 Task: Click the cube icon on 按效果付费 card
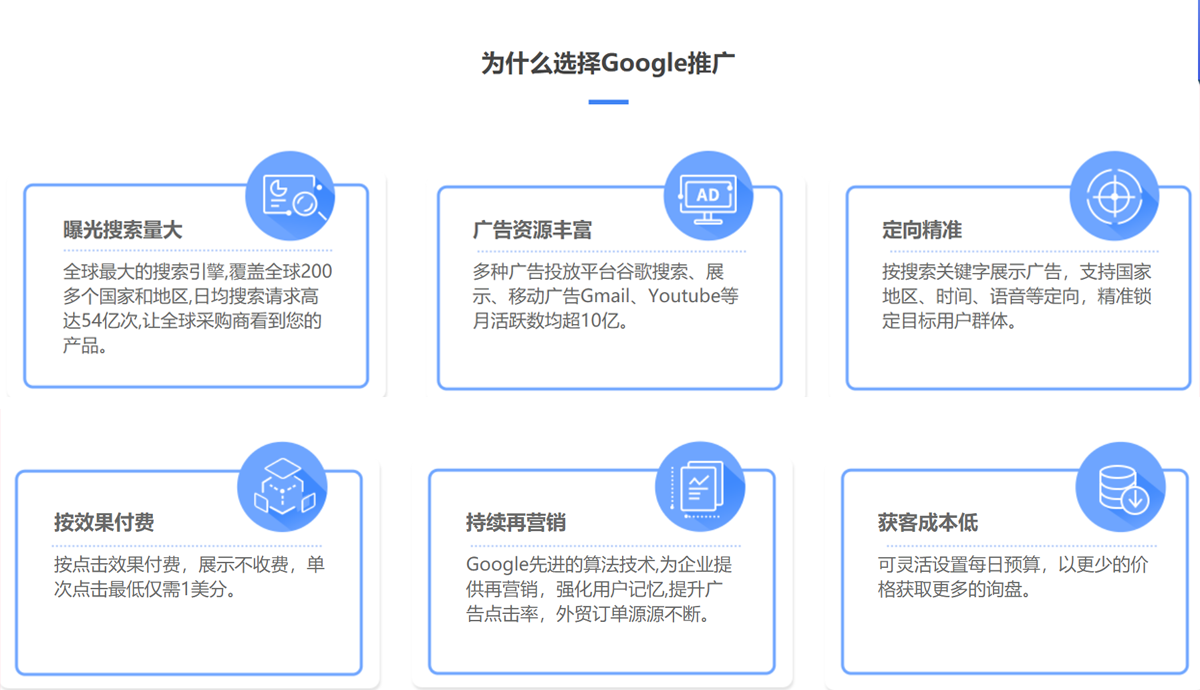[282, 487]
